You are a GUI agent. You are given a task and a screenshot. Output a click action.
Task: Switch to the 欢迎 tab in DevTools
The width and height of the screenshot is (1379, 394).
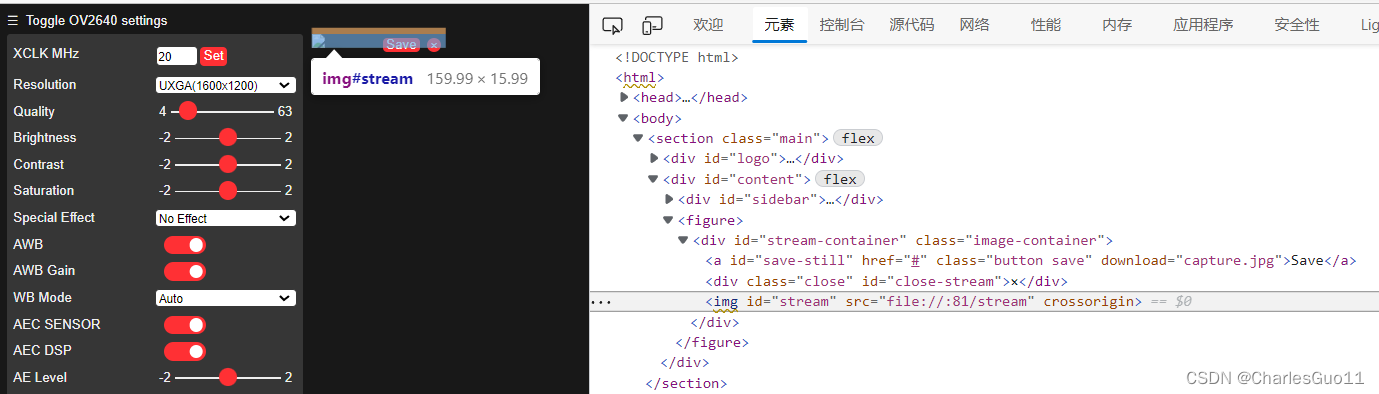(x=708, y=25)
